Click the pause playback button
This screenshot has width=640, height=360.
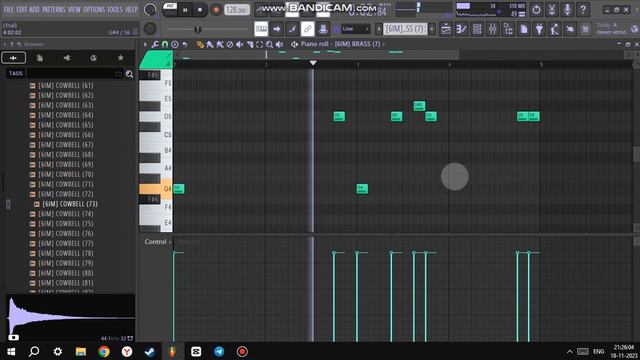coord(185,10)
